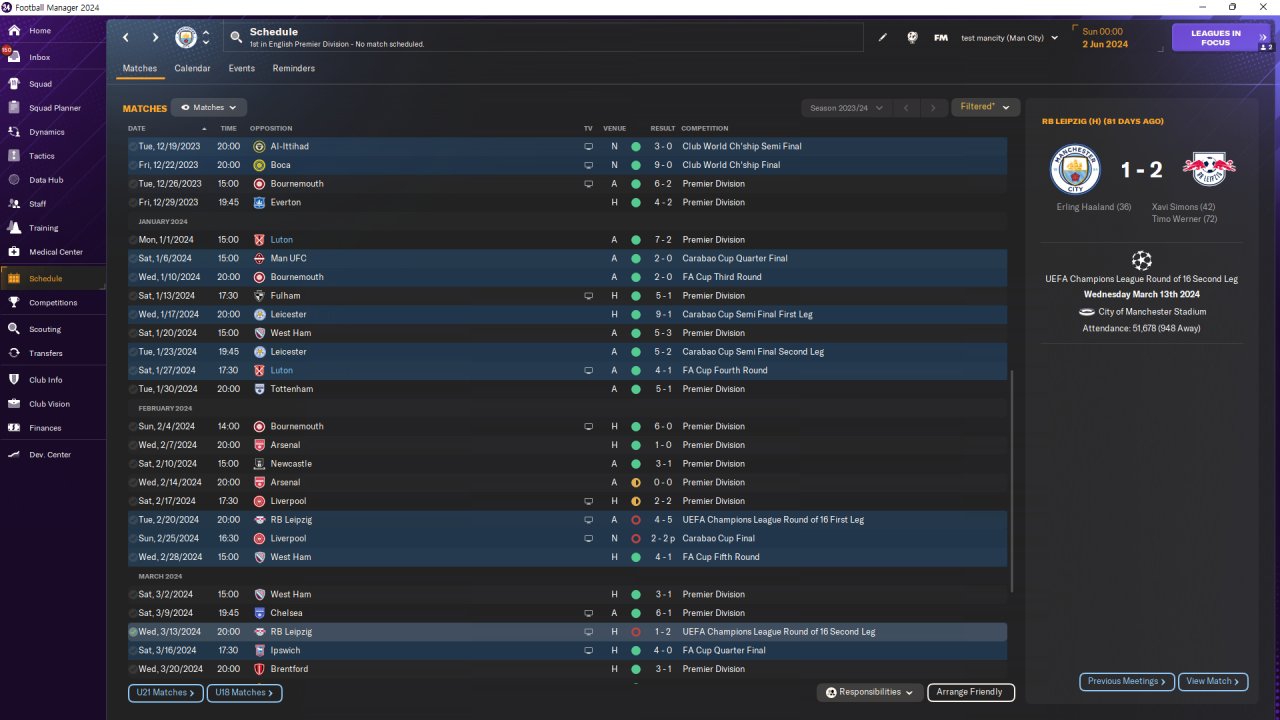The width and height of the screenshot is (1280, 720).
Task: Open the Finances sidebar icon
Action: 14,428
